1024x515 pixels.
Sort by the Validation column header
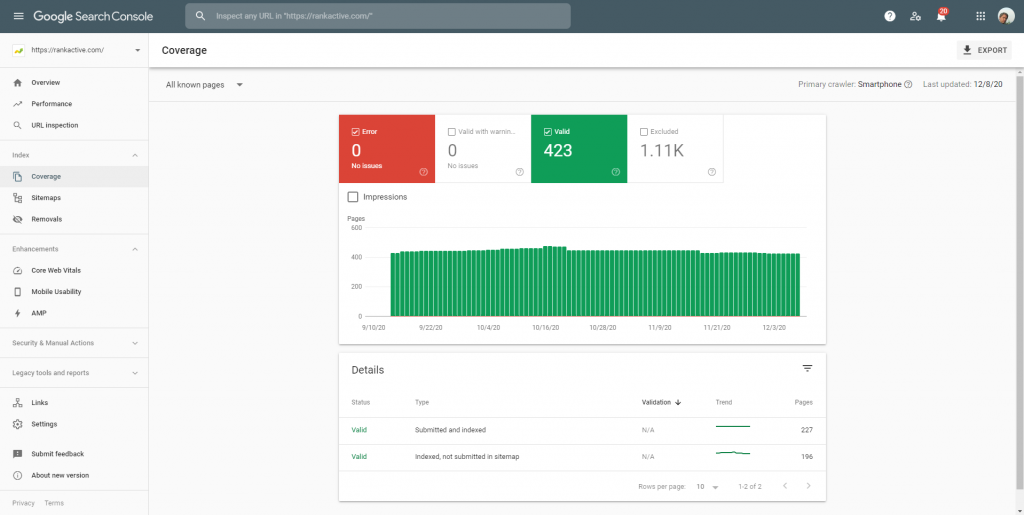(661, 403)
